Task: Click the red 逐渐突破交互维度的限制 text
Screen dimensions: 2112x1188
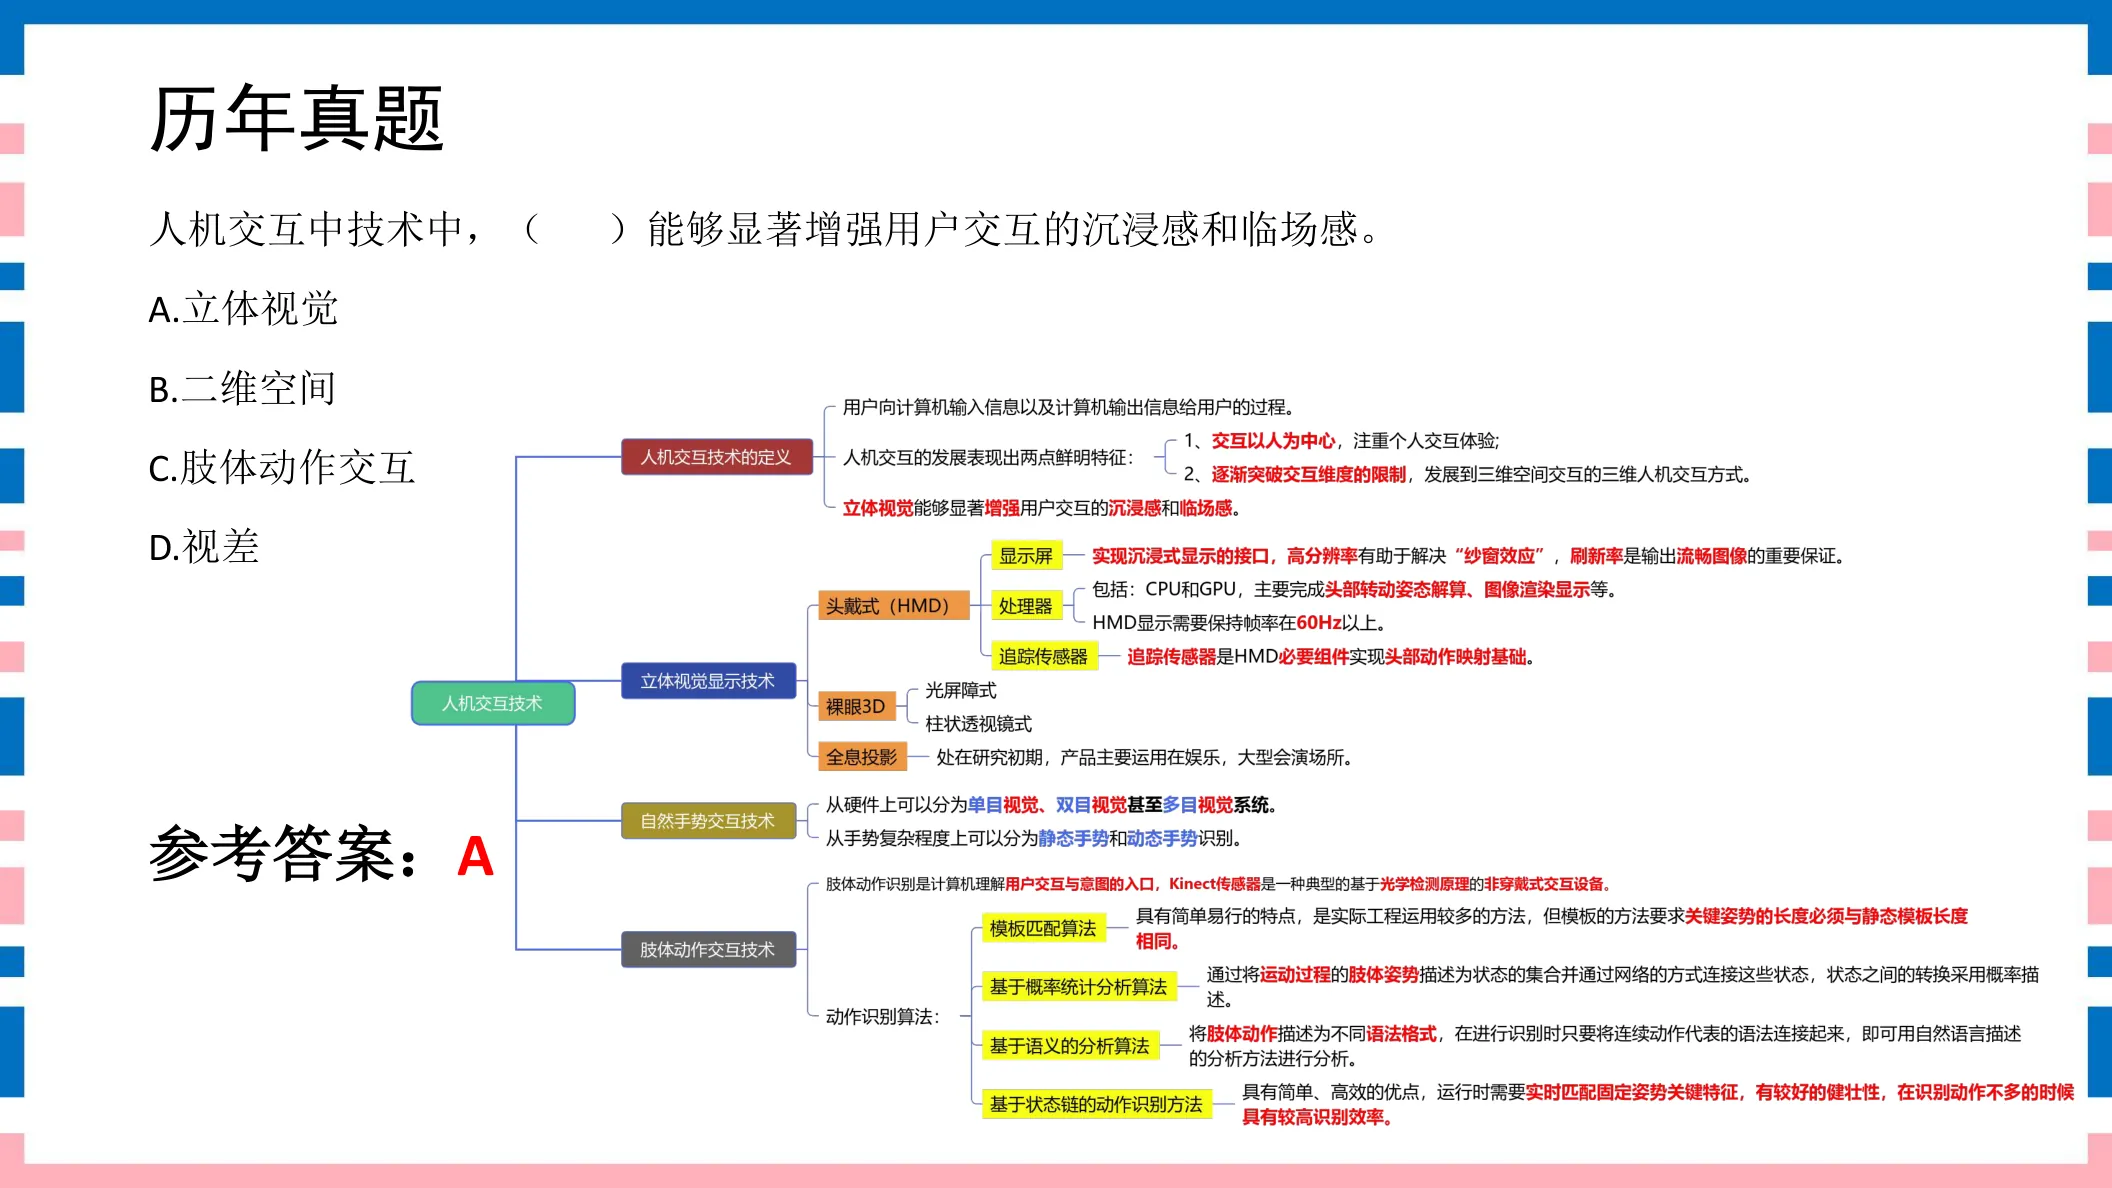Action: pos(1309,474)
